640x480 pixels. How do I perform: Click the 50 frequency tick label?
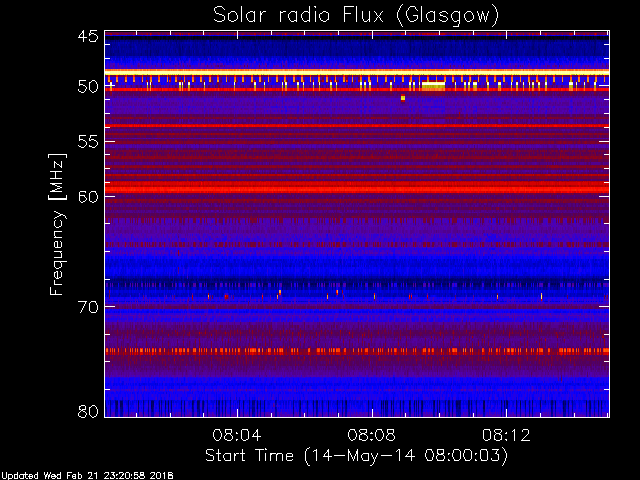click(88, 87)
